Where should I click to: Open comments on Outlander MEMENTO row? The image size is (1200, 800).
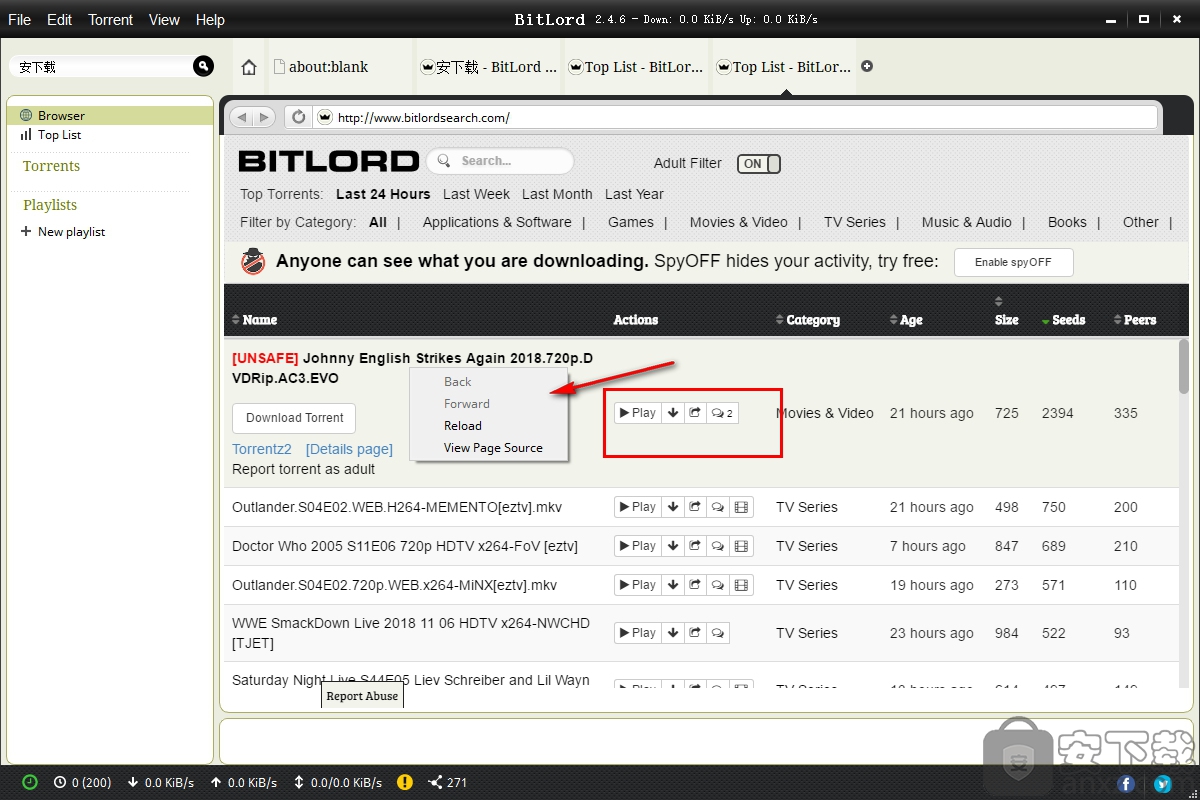[717, 507]
